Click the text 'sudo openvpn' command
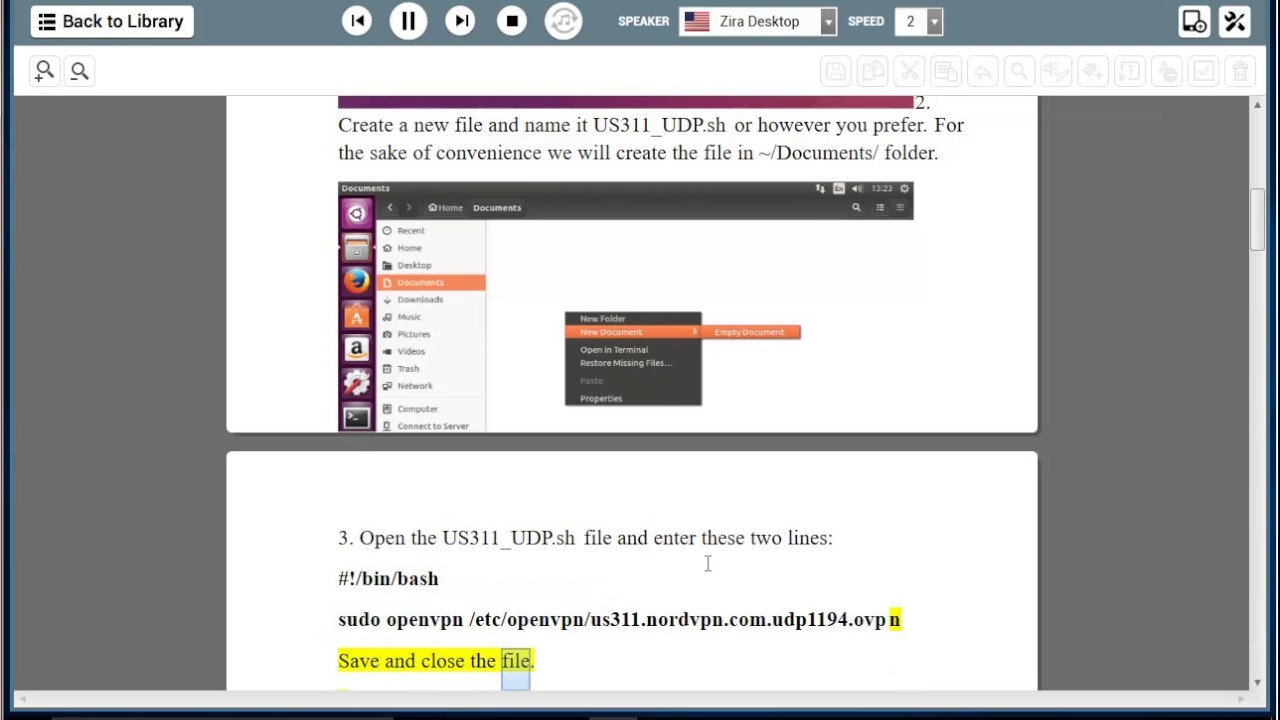 tap(400, 620)
